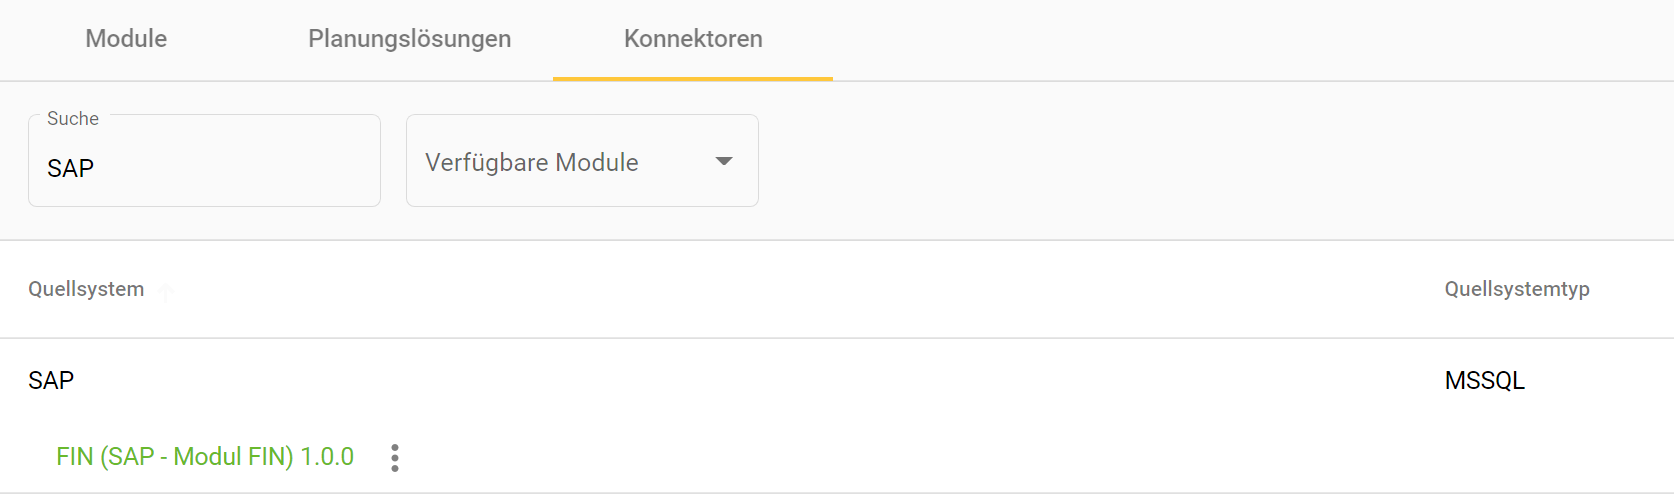Open the three-dot menu for FIN connector
Viewport: 1674px width, 496px height.
click(395, 458)
